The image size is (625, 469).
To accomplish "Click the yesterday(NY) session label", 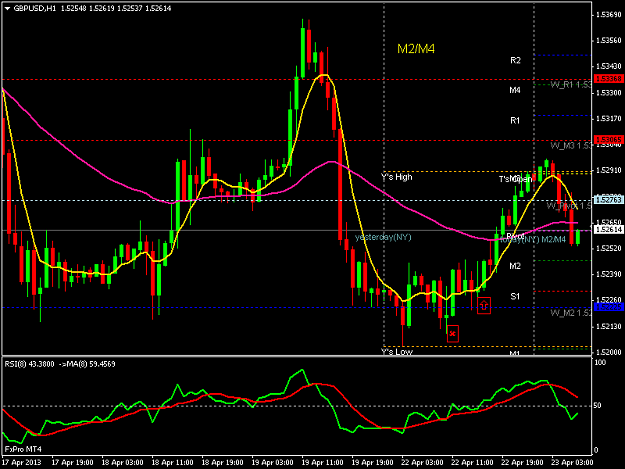I will (x=383, y=237).
